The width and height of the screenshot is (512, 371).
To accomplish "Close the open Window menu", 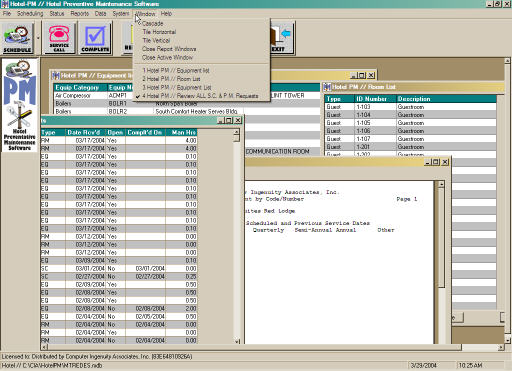I will pyautogui.click(x=145, y=14).
